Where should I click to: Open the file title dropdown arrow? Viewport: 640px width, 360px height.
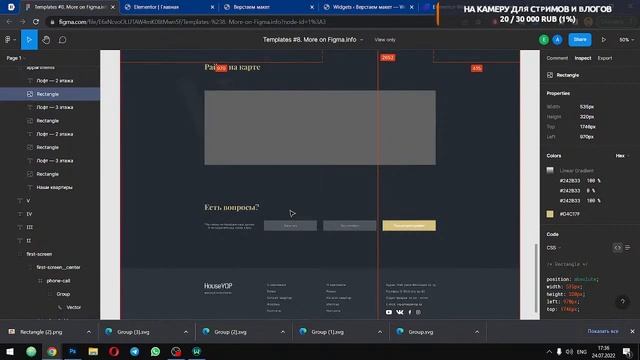[362, 40]
